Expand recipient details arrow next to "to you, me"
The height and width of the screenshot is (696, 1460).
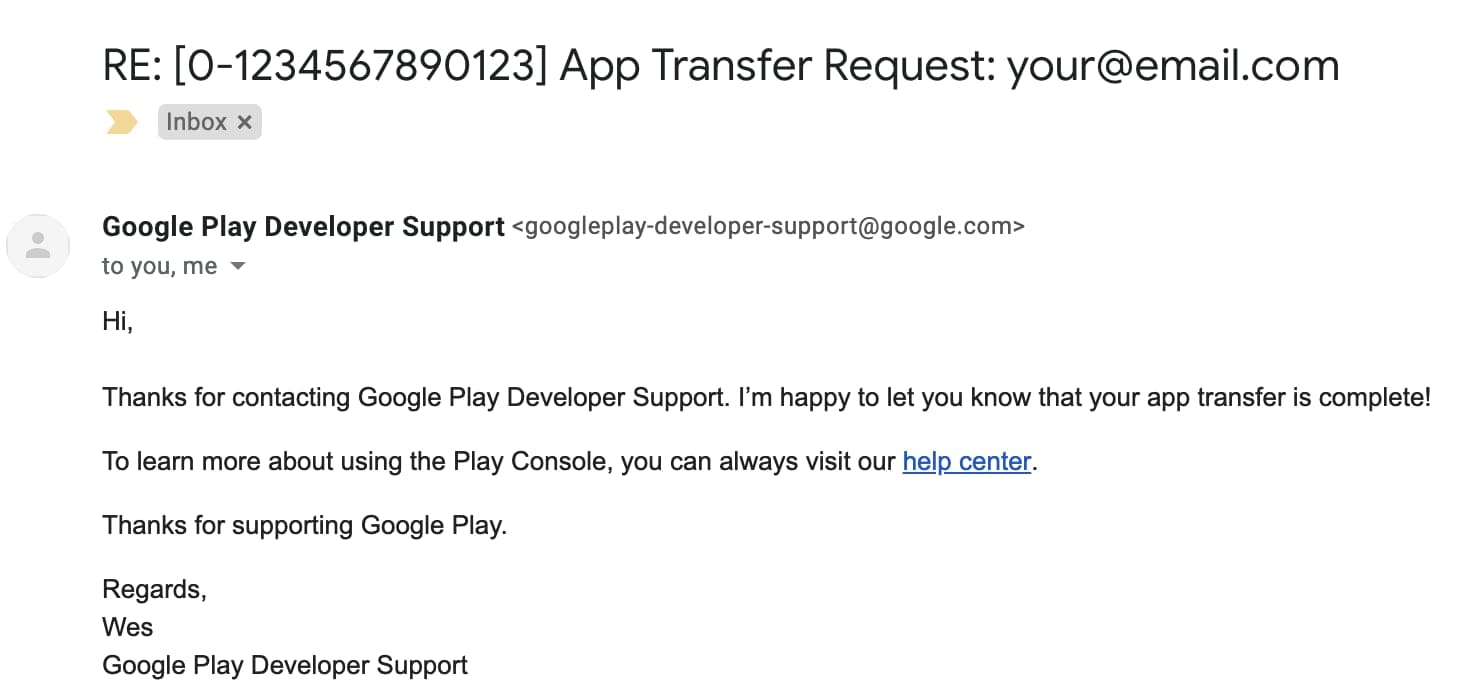coord(238,267)
